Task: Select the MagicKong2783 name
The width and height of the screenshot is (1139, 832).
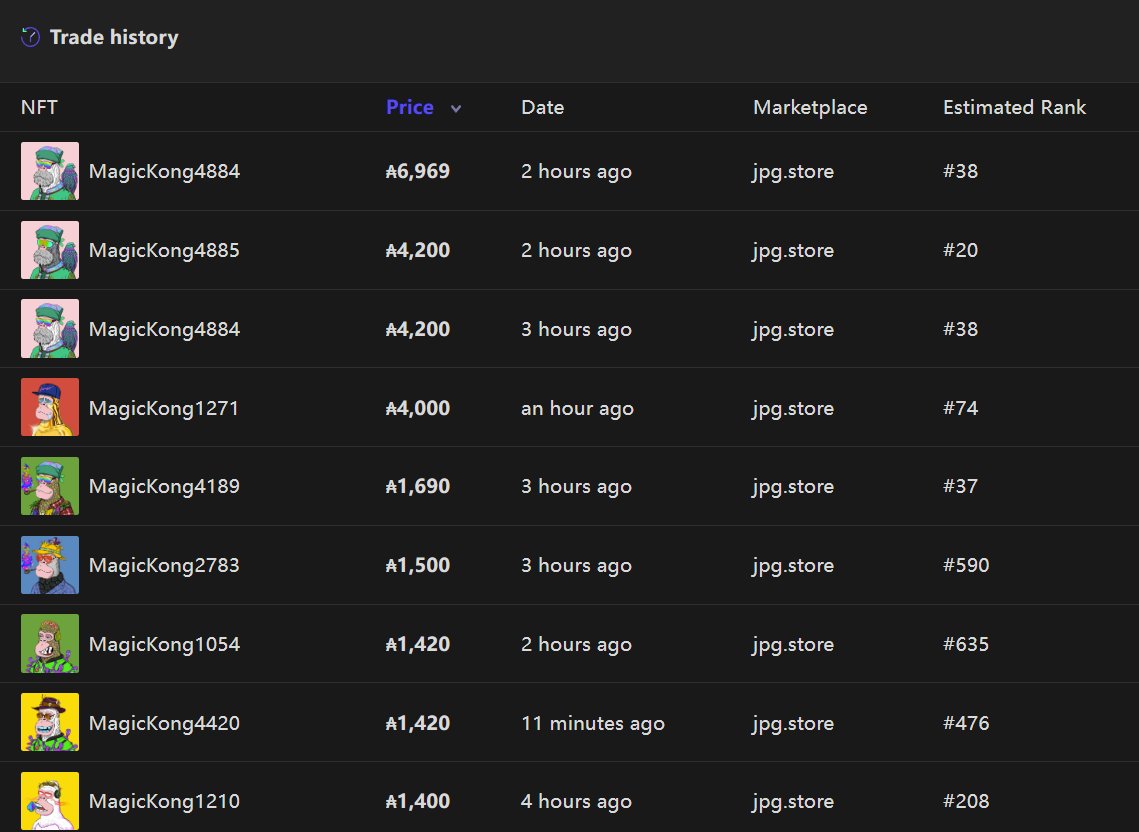Action: coord(164,565)
